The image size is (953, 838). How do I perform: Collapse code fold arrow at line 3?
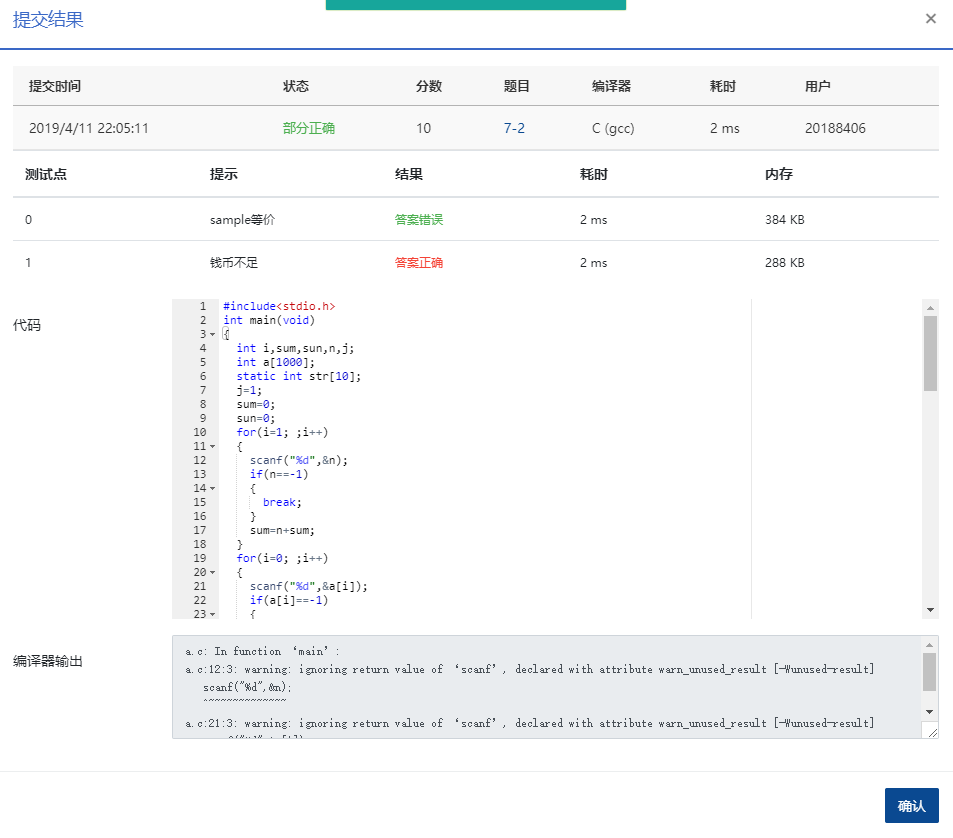click(212, 334)
